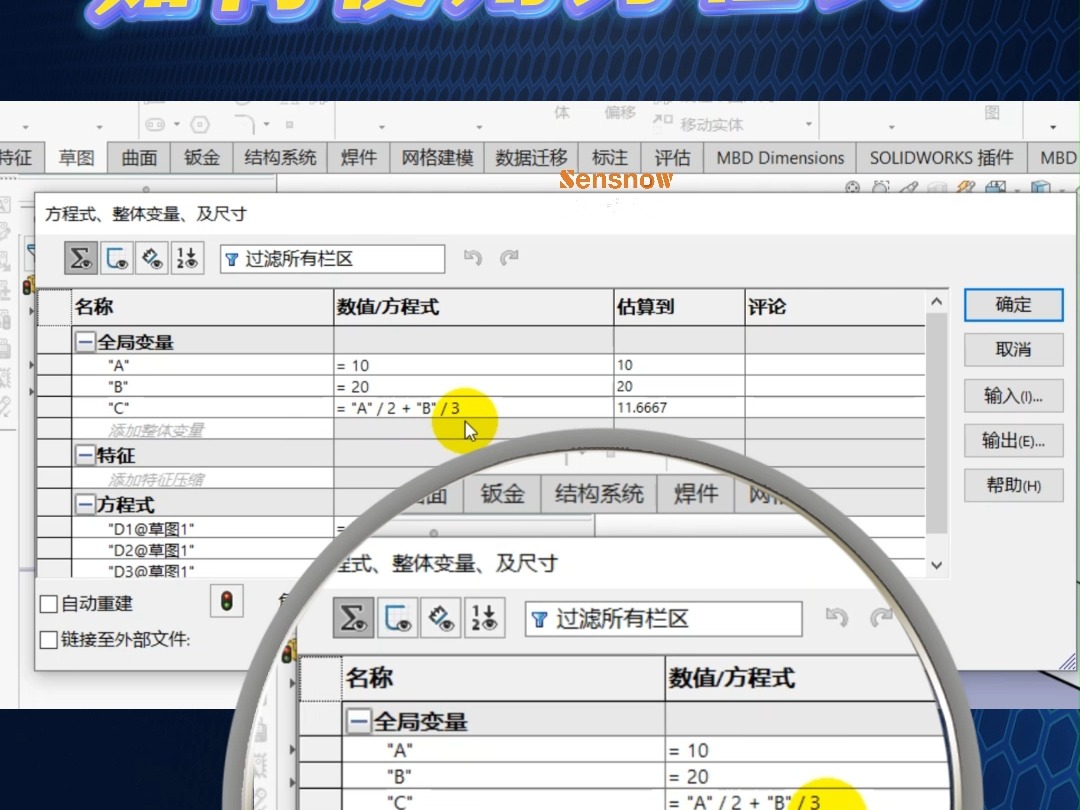Switch to Sketch Equation View icon
Viewport: 1080px width, 810px height.
[117, 257]
